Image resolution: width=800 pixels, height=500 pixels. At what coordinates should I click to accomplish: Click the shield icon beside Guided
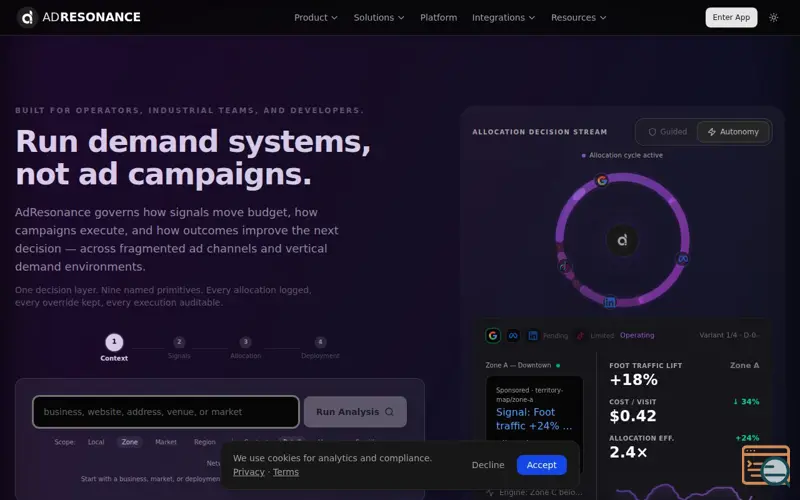[652, 132]
